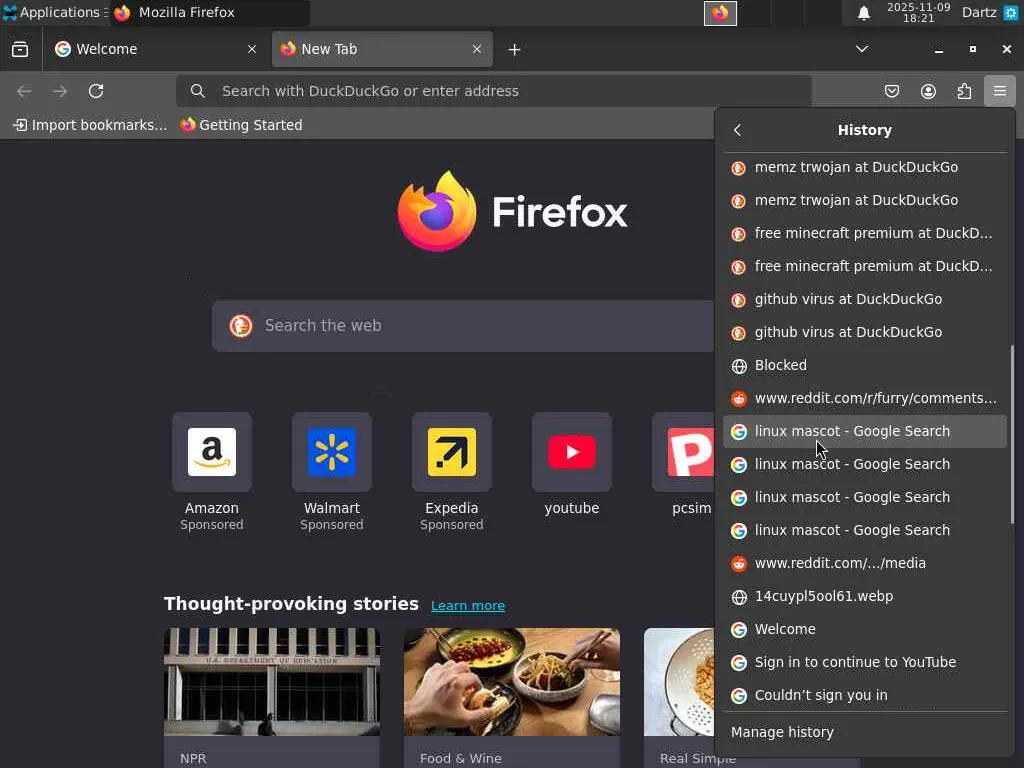Go back from History panel

(738, 130)
